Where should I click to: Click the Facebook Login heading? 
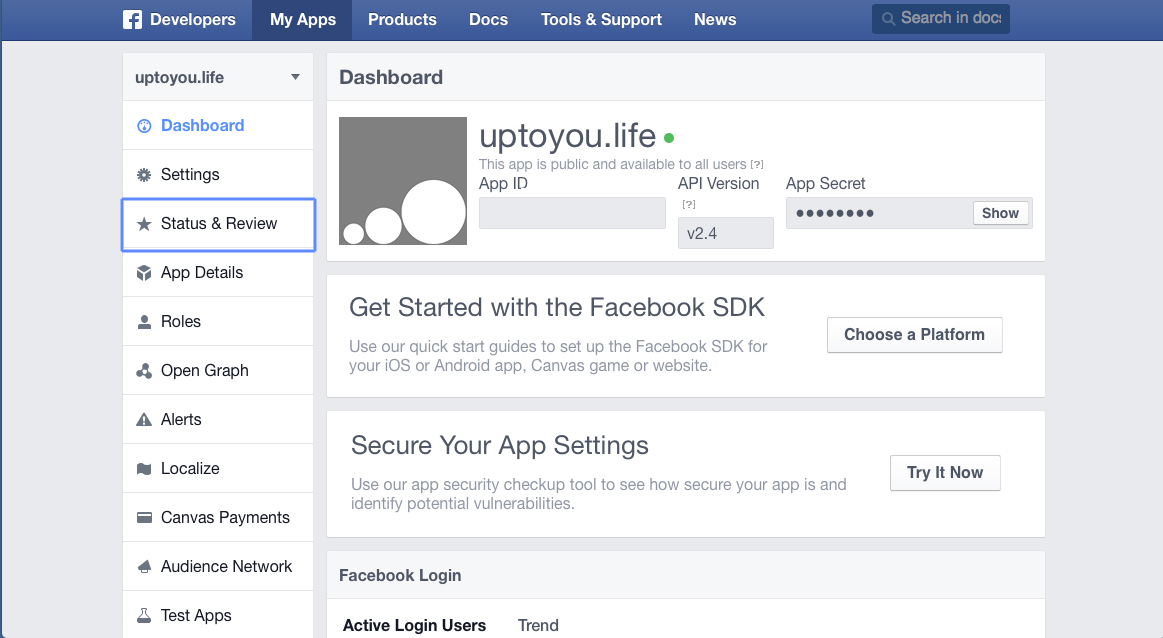[400, 576]
